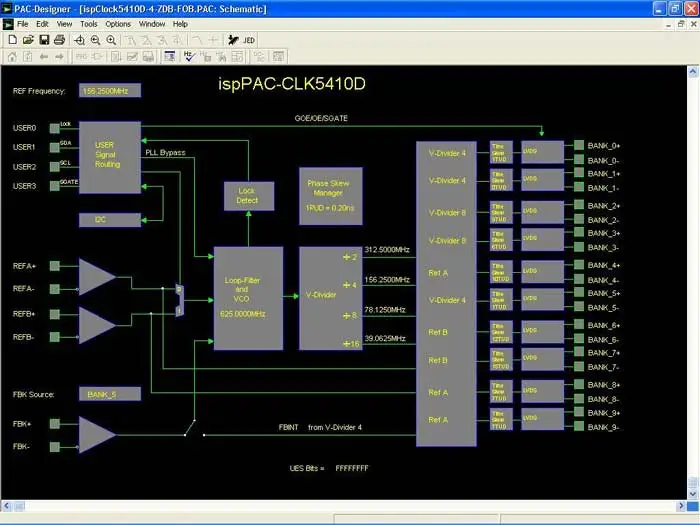Click the JED toolbar button
The width and height of the screenshot is (700, 525).
coord(250,40)
